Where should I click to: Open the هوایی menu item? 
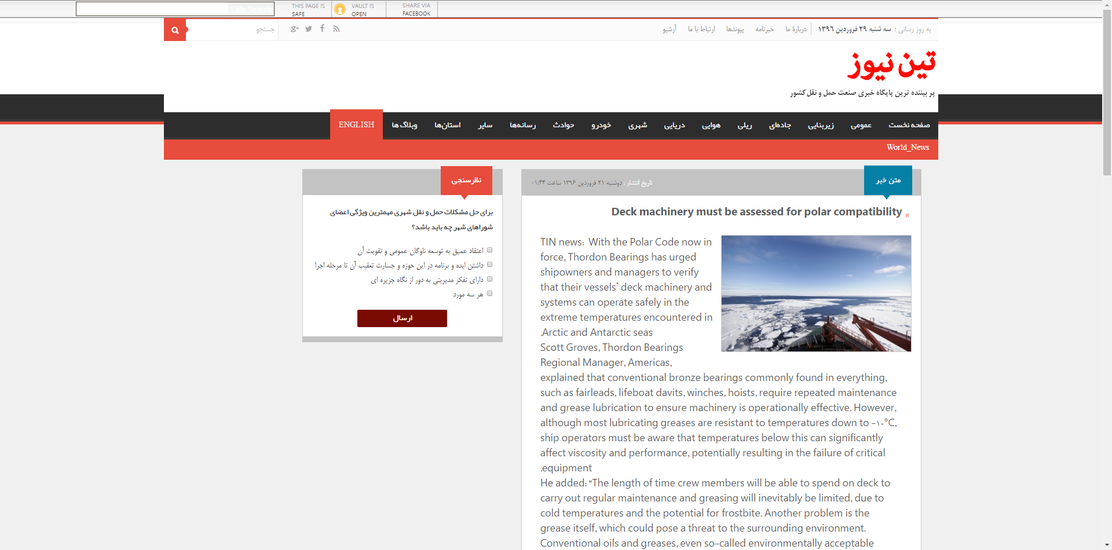711,125
